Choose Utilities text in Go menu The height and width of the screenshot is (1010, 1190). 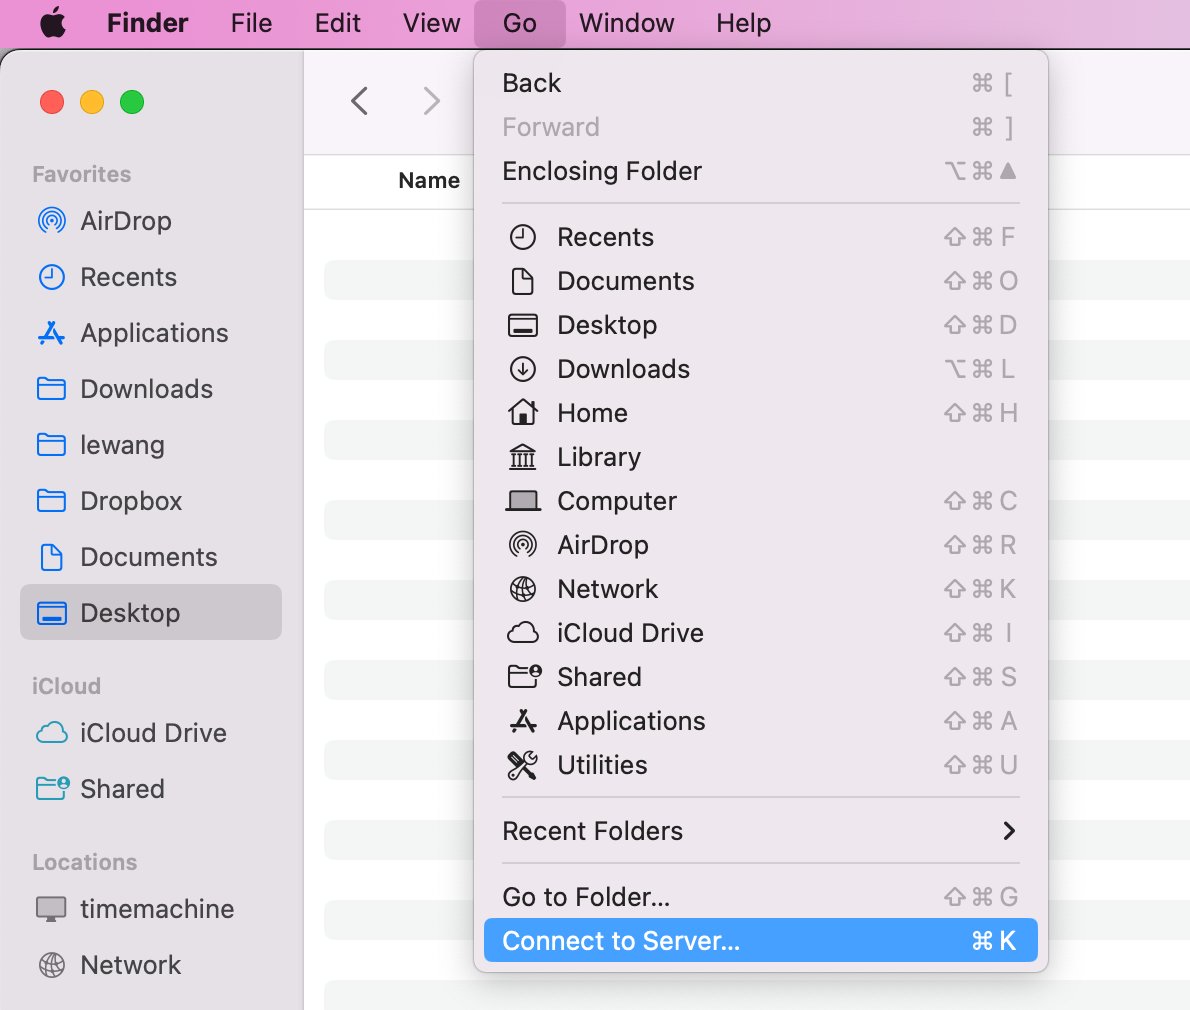[x=603, y=765]
